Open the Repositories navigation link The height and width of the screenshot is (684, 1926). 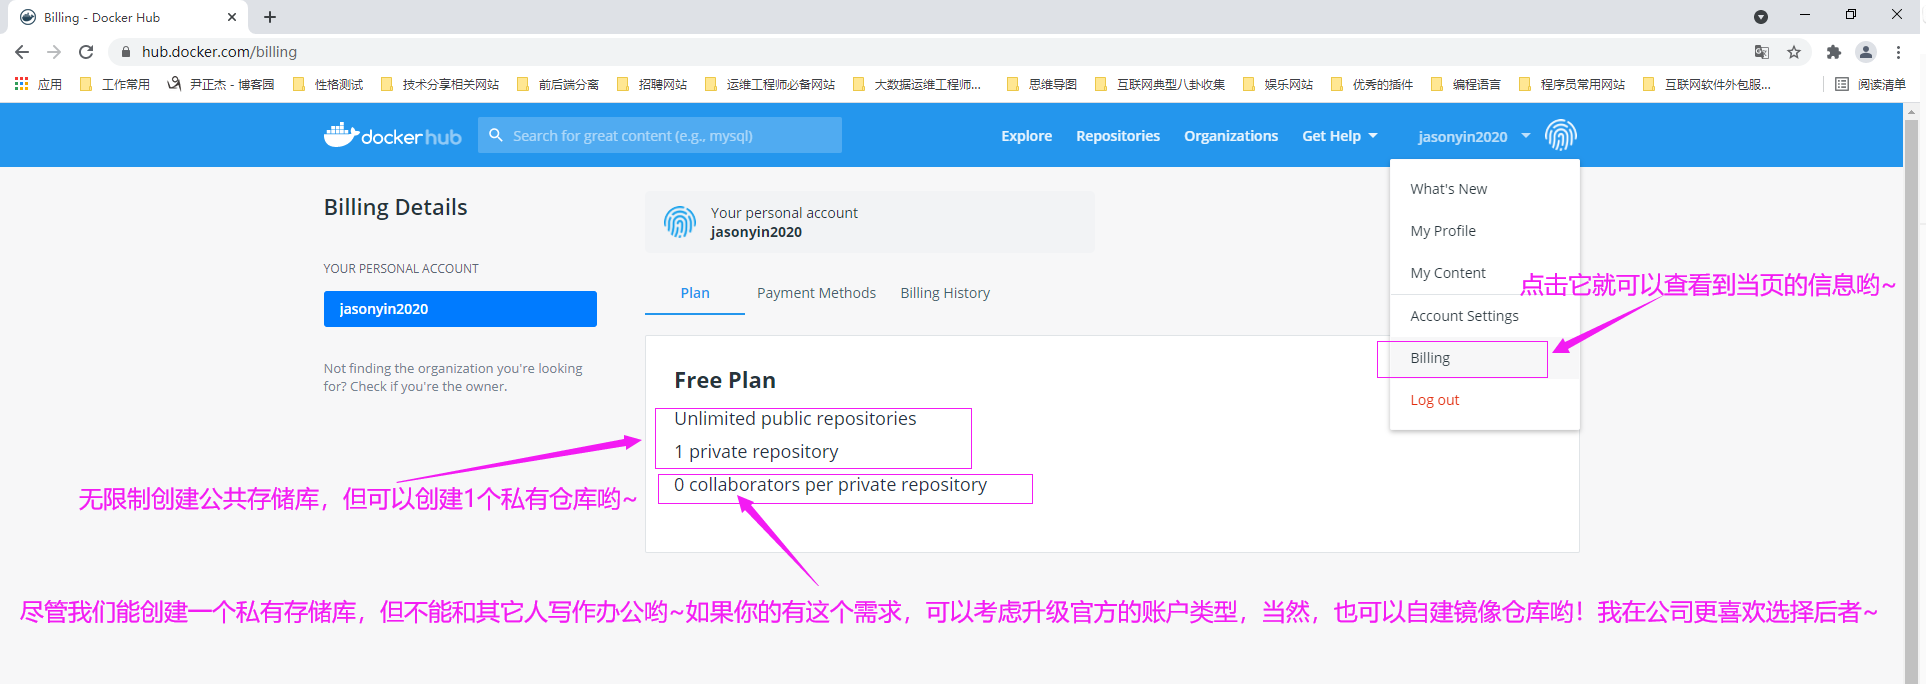pyautogui.click(x=1117, y=136)
